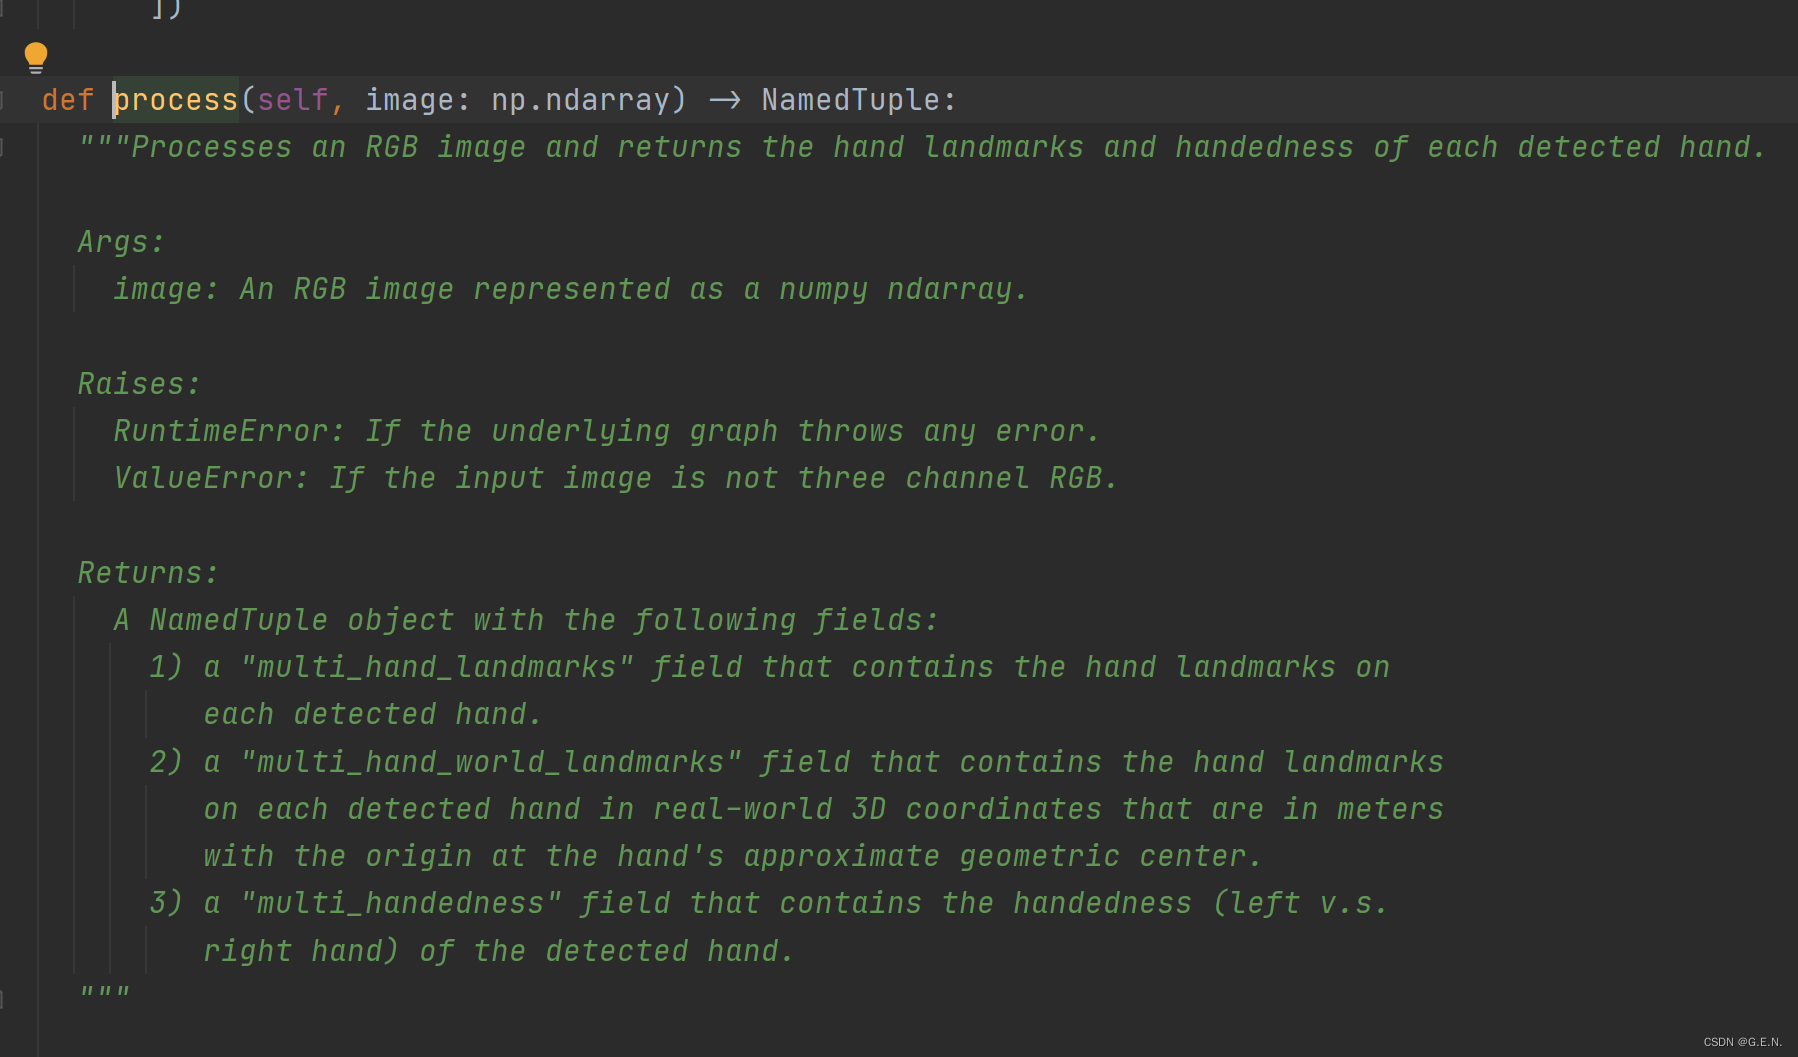The height and width of the screenshot is (1057, 1798).
Task: Click the Args: docstring heading
Action: pos(121,242)
